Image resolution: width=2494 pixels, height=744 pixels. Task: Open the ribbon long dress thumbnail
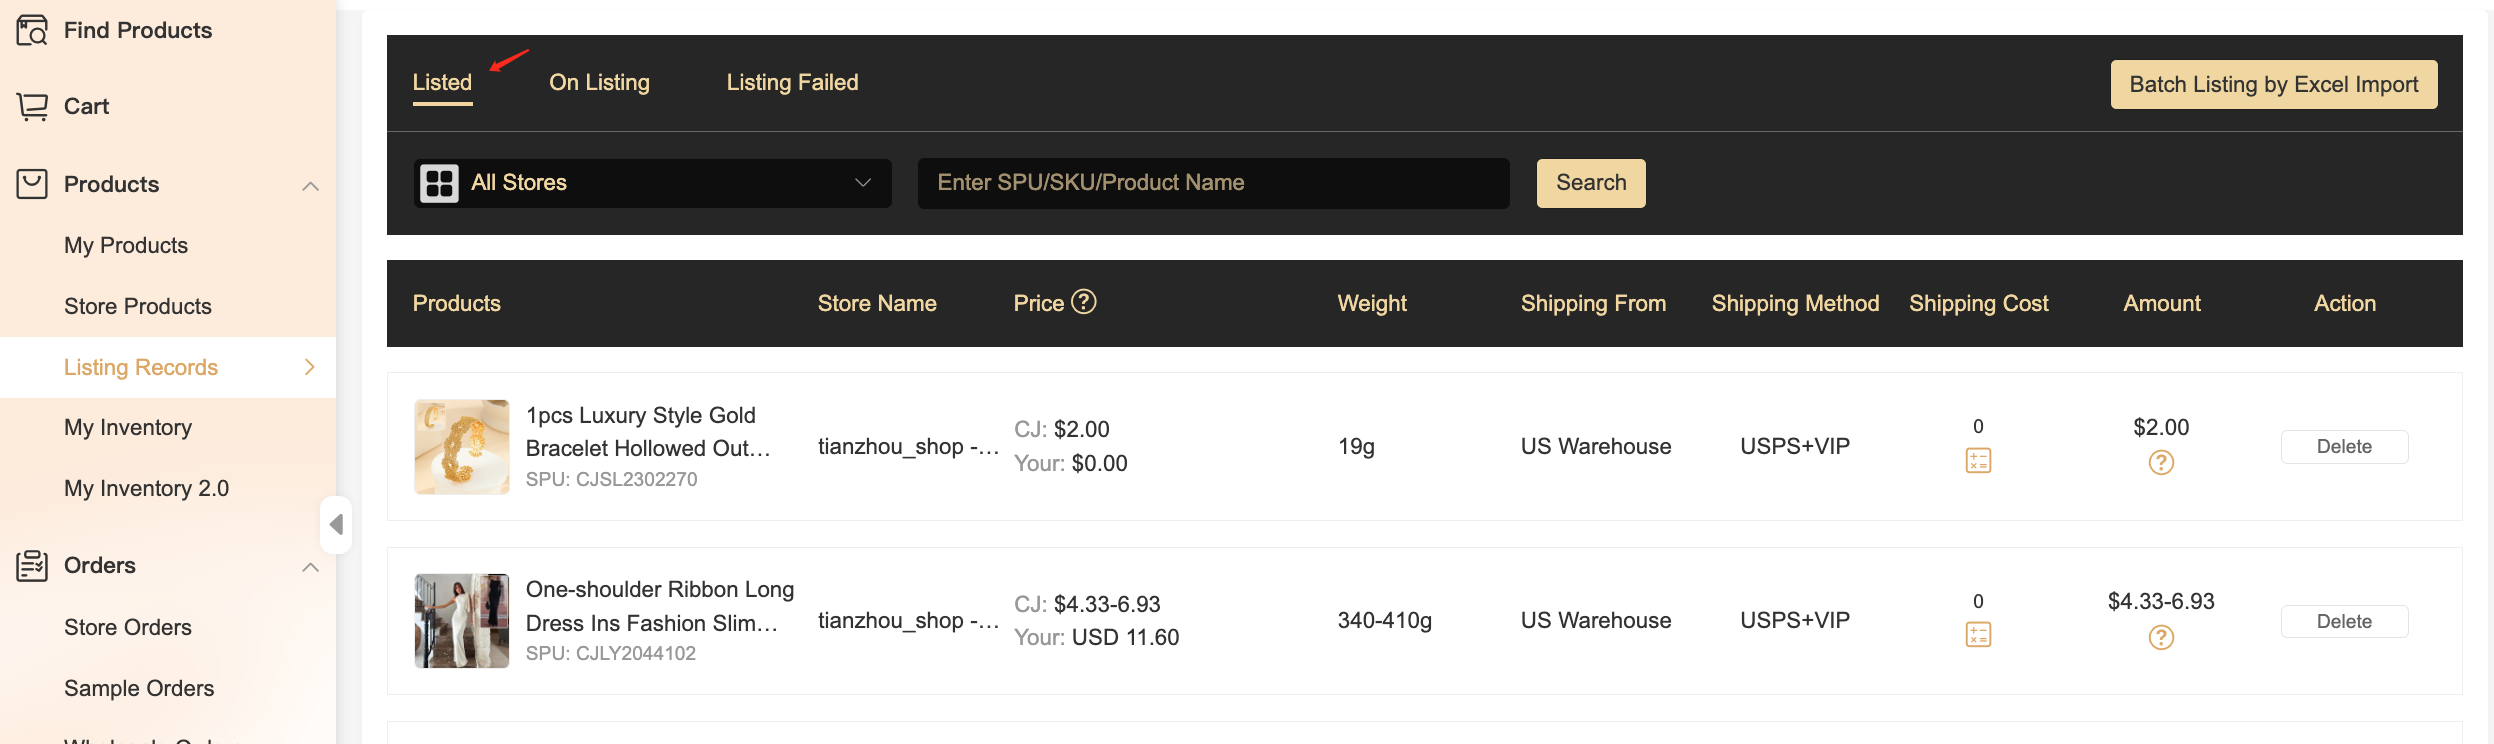click(462, 621)
